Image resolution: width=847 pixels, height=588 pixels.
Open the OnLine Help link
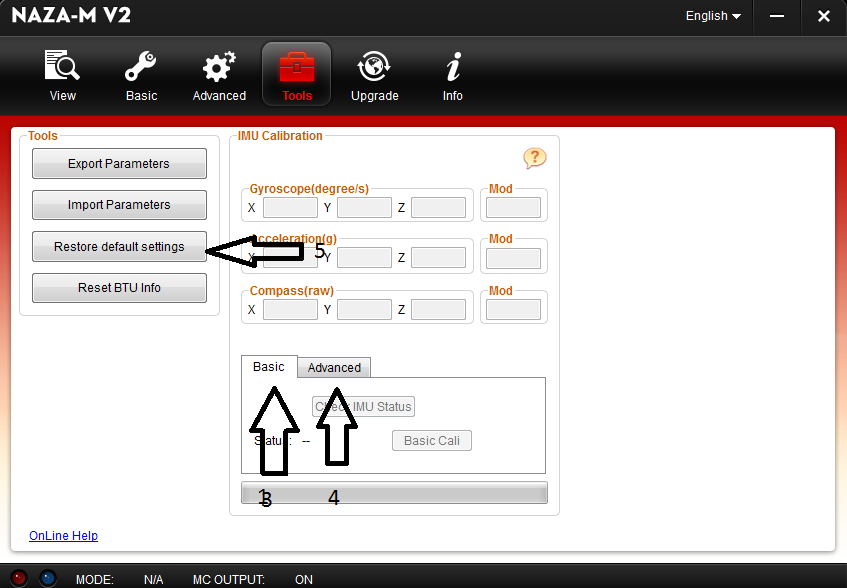tap(63, 536)
